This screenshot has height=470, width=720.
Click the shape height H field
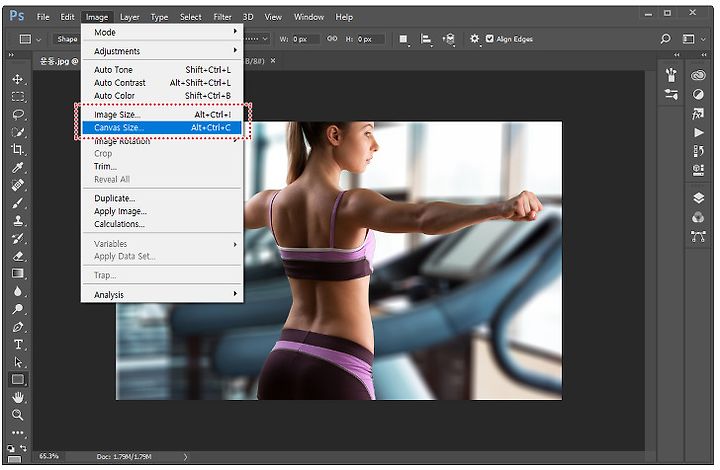coord(370,39)
